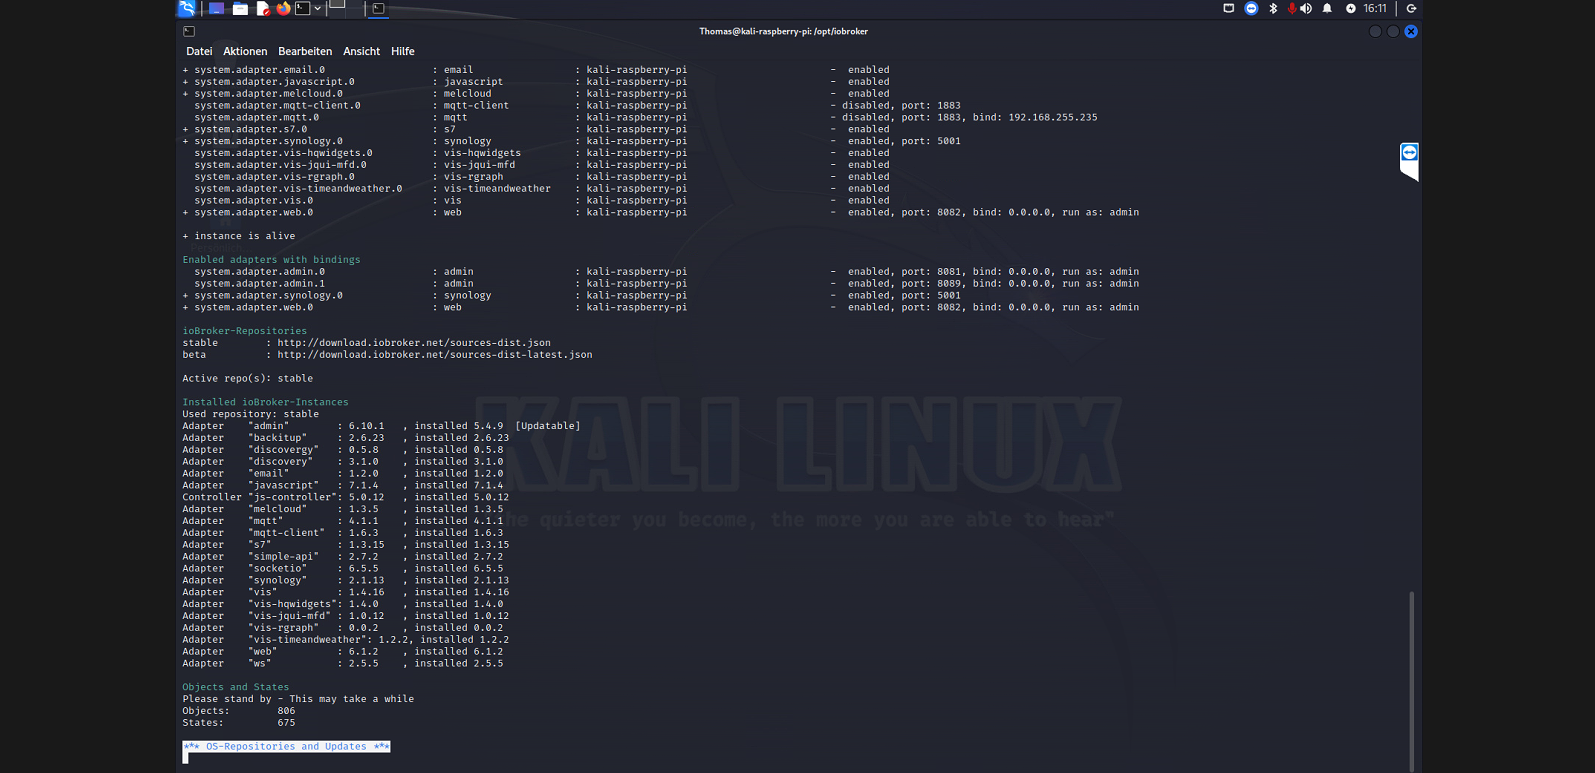Click the window title Thomas@kali-raspberry-pi: /opt/iobroker
Viewport: 1595px width, 773px height.
783,31
